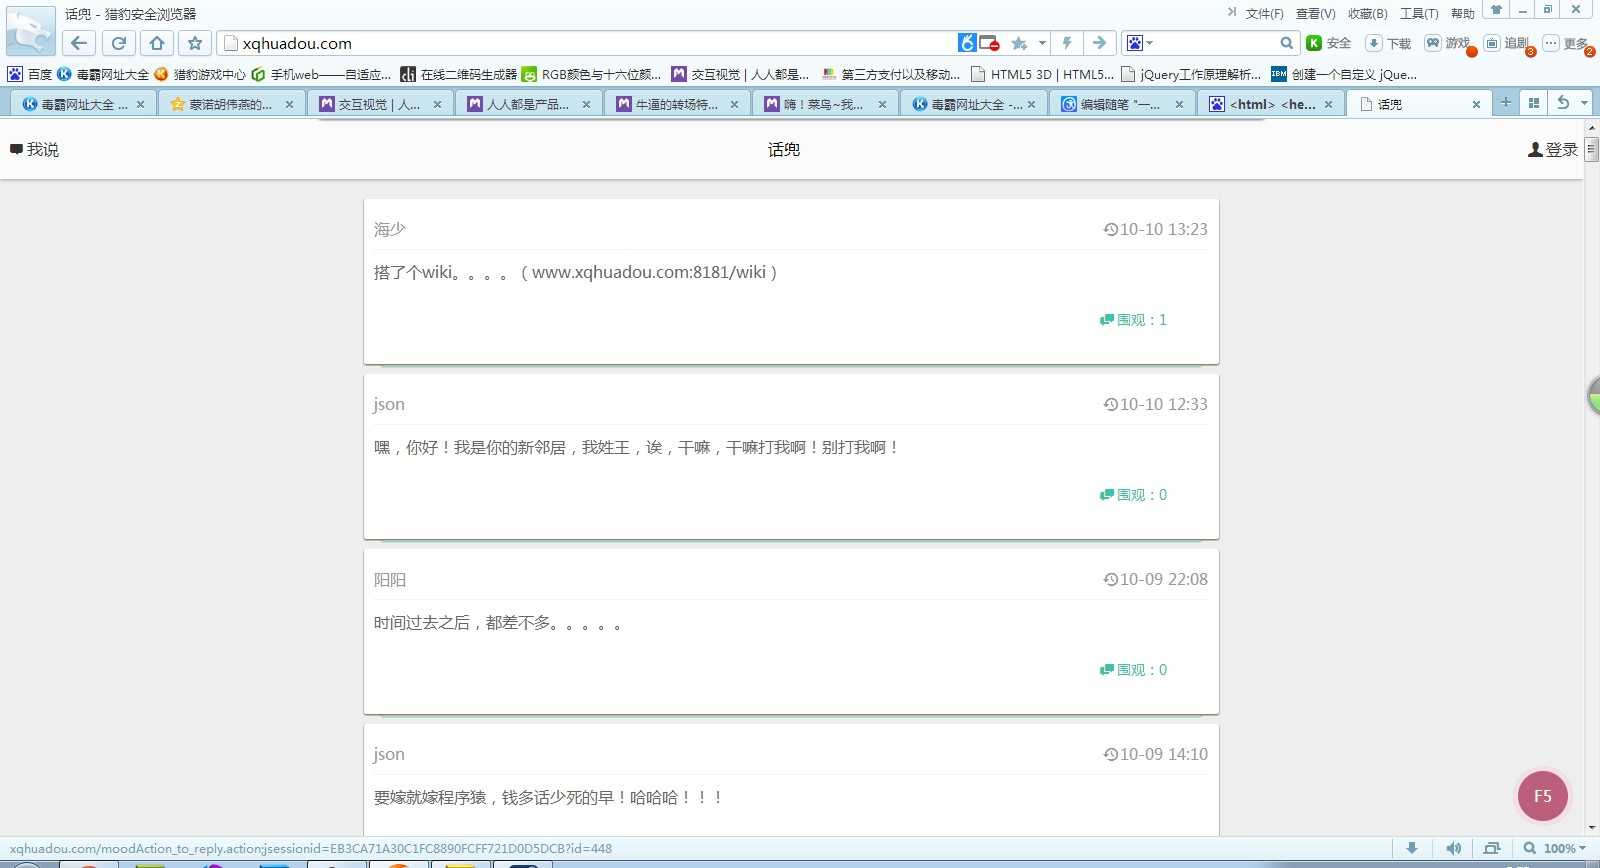Click 围观 : 0 on 阳阳's post
Screen dimensions: 1600x868
point(1133,670)
